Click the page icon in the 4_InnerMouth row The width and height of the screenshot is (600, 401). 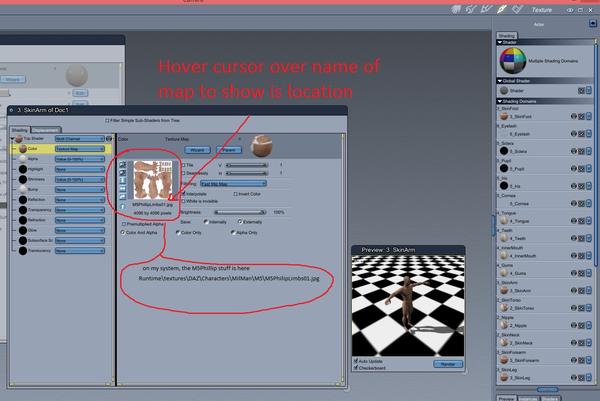tap(589, 256)
